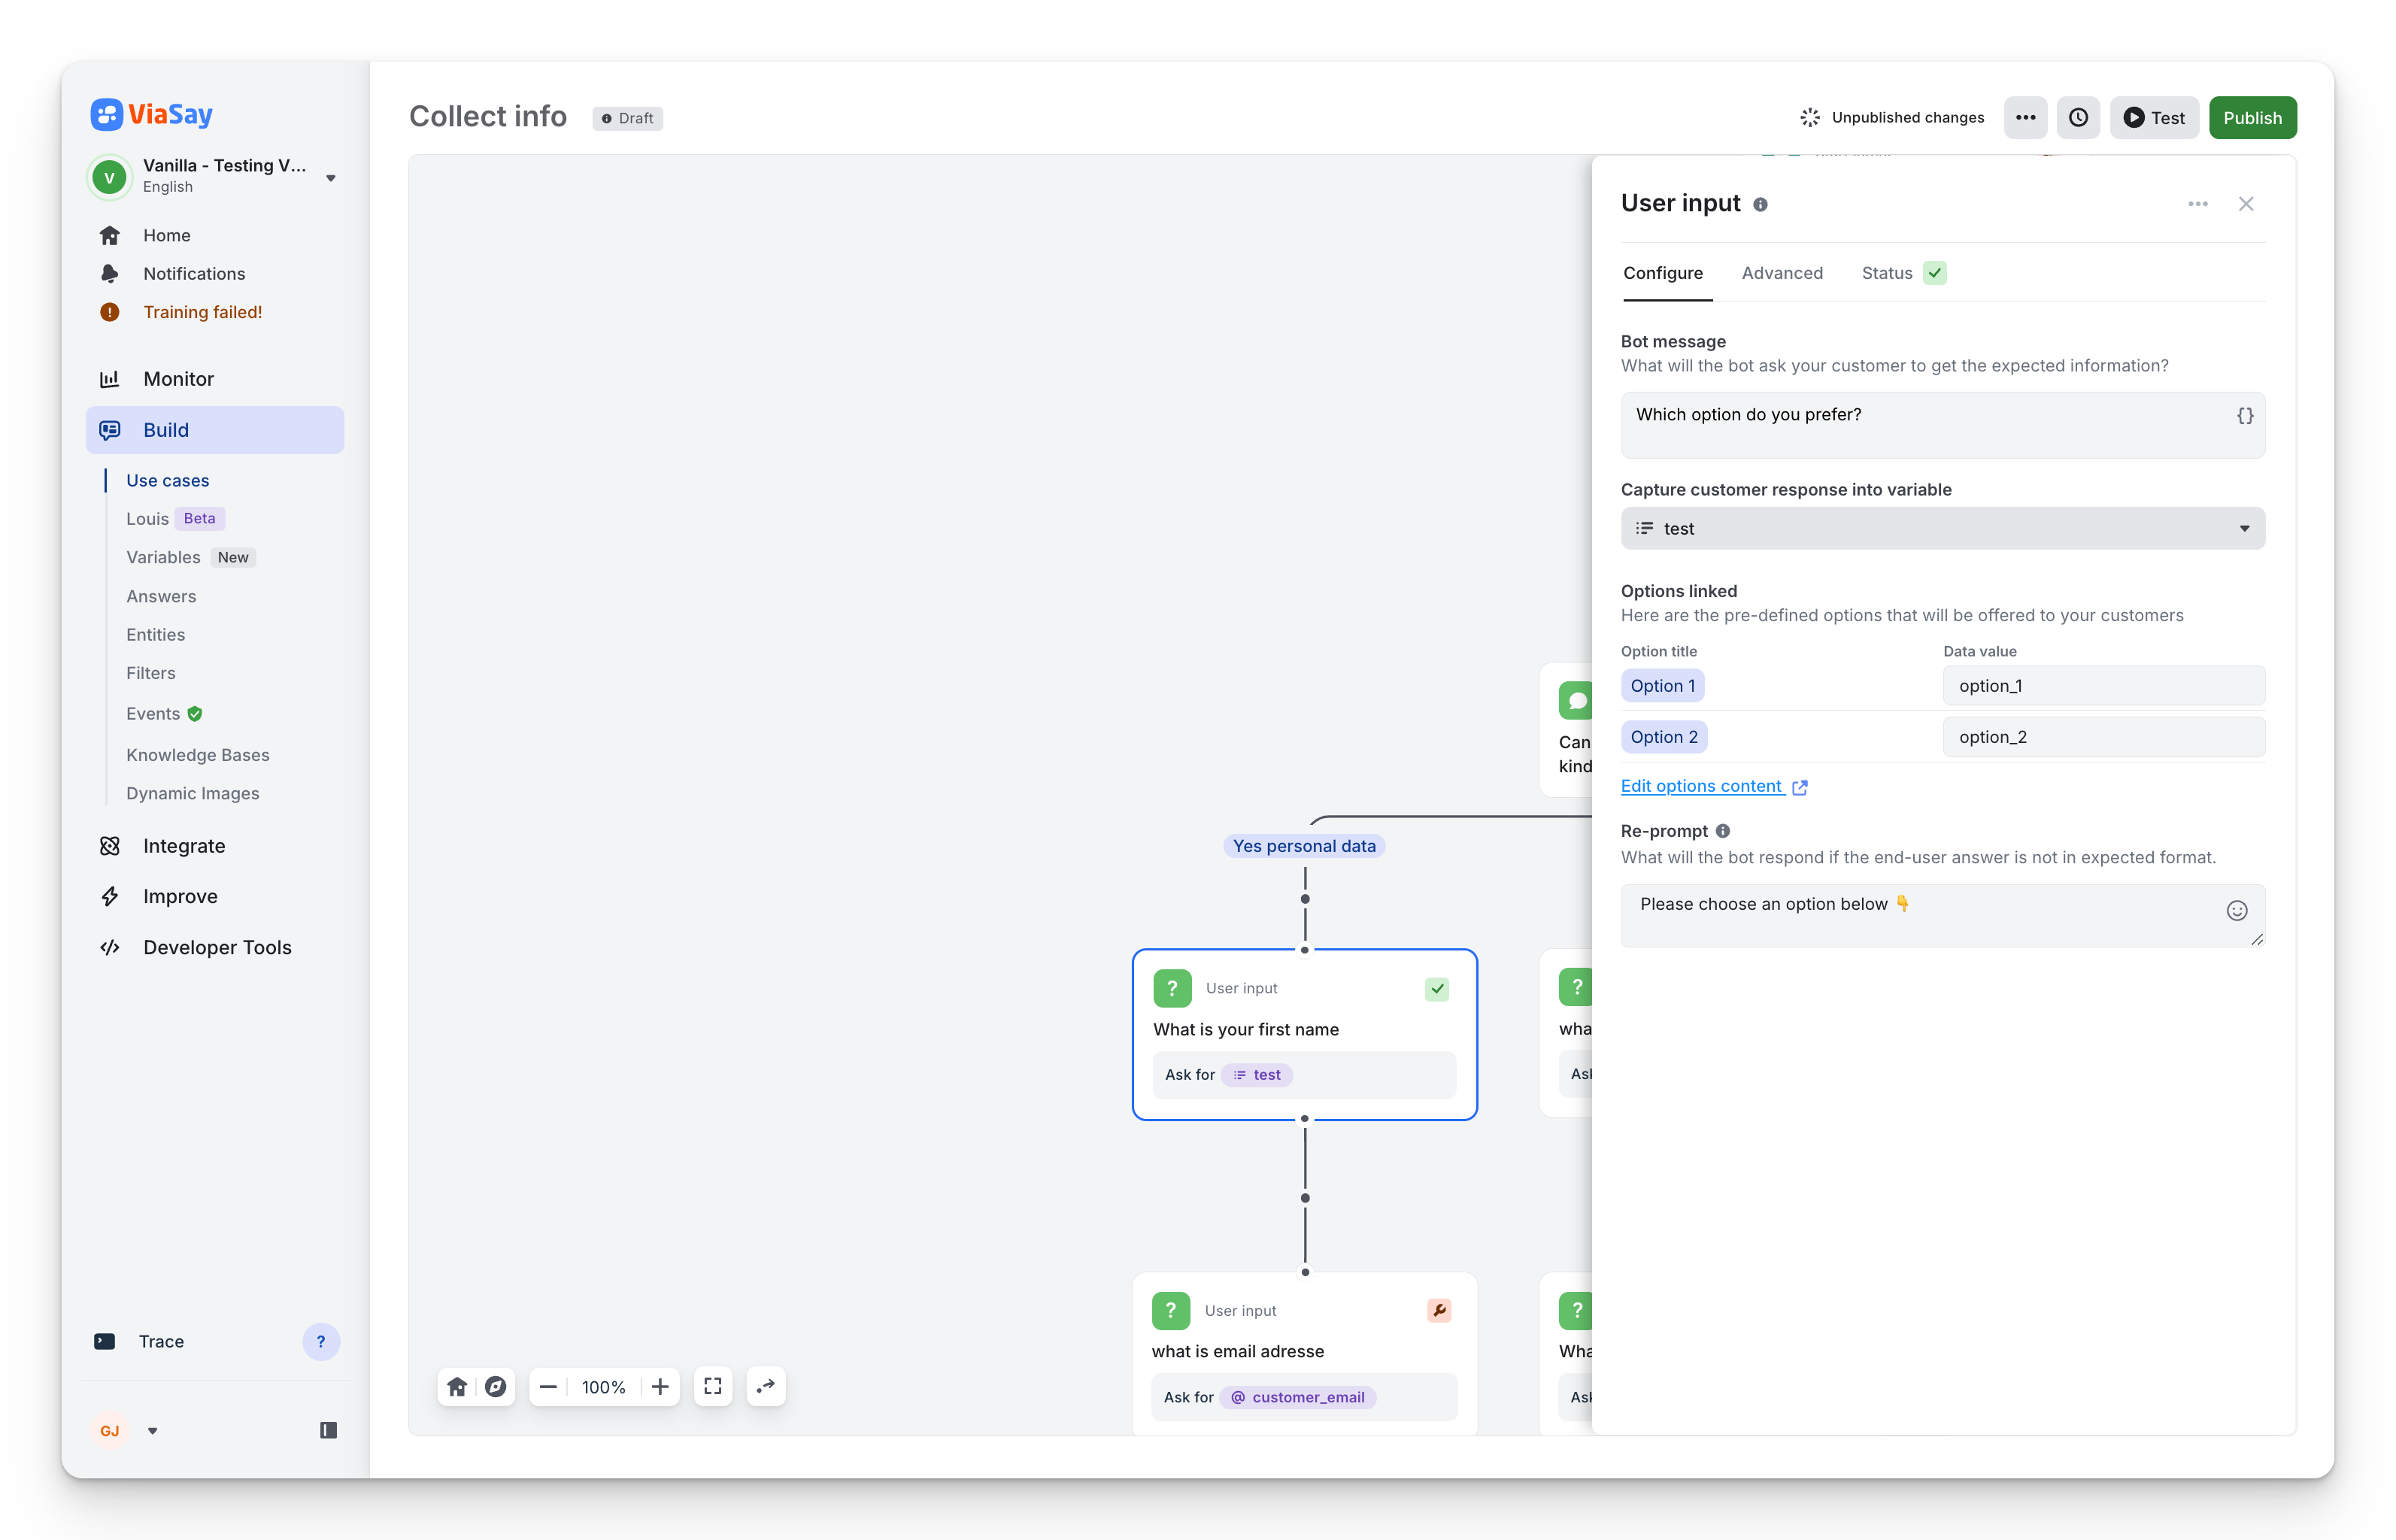
Task: Switch to the Configure tab
Action: coord(1663,273)
